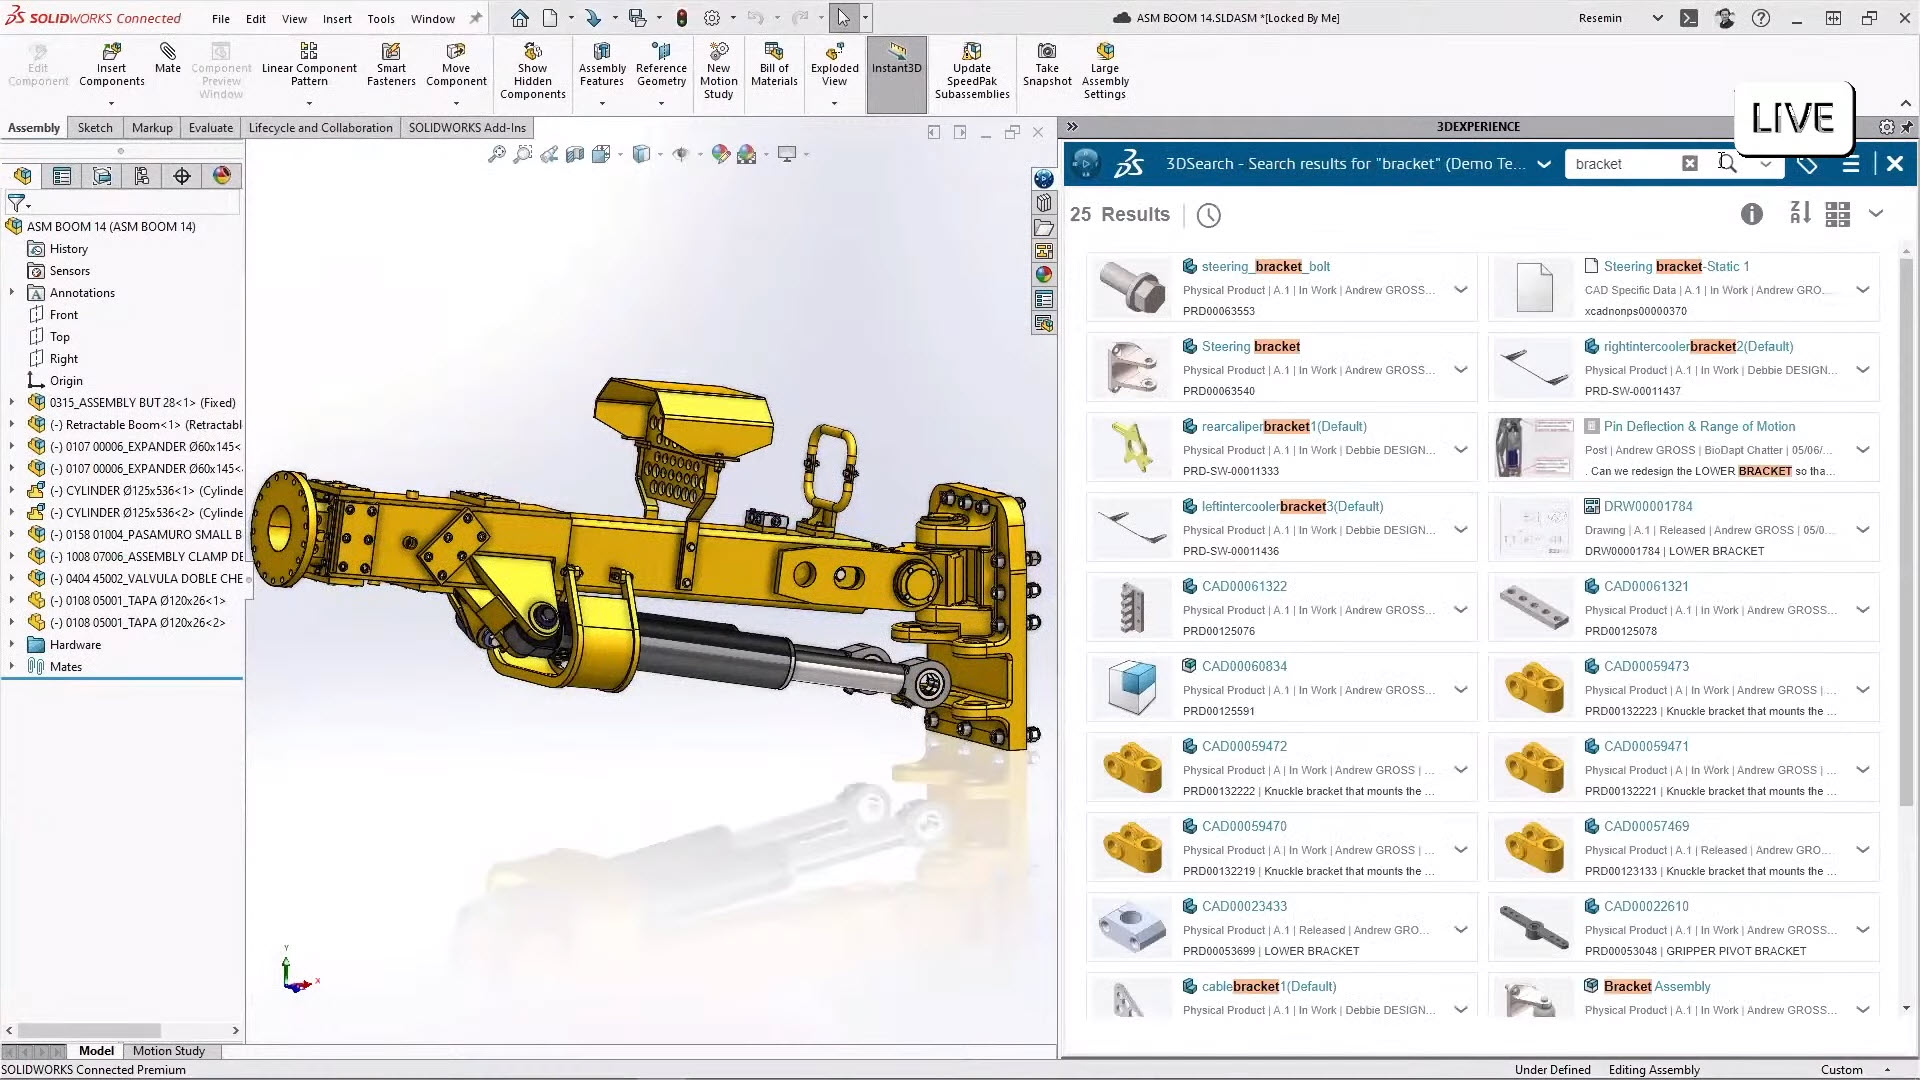
Task: Expand the Mates node in the feature tree
Action: coord(13,666)
